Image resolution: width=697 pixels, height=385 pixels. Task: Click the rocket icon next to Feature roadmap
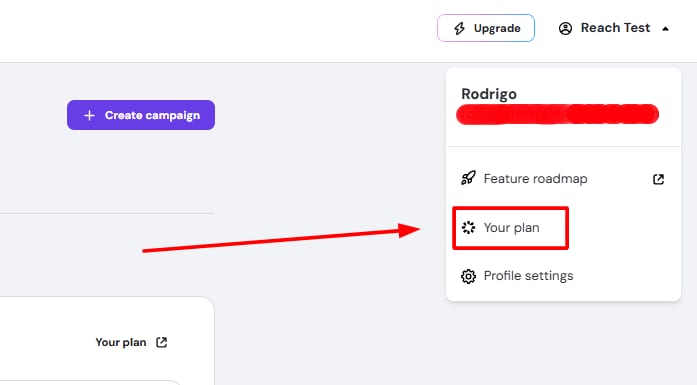coord(468,178)
